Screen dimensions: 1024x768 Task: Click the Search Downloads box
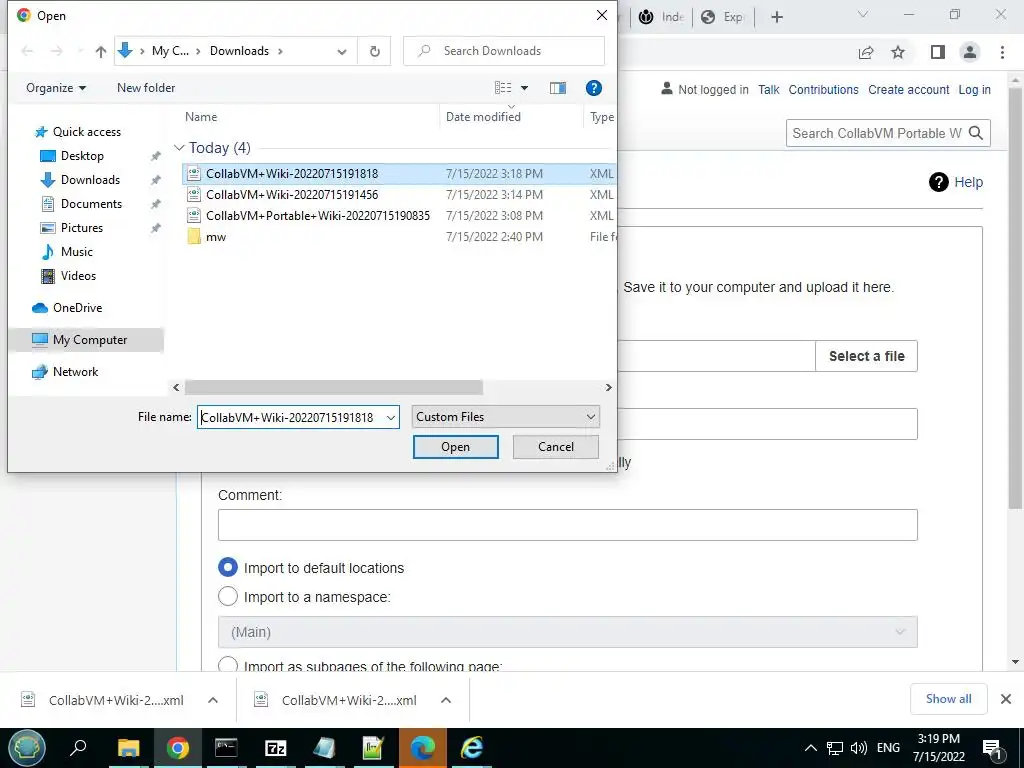pos(504,51)
